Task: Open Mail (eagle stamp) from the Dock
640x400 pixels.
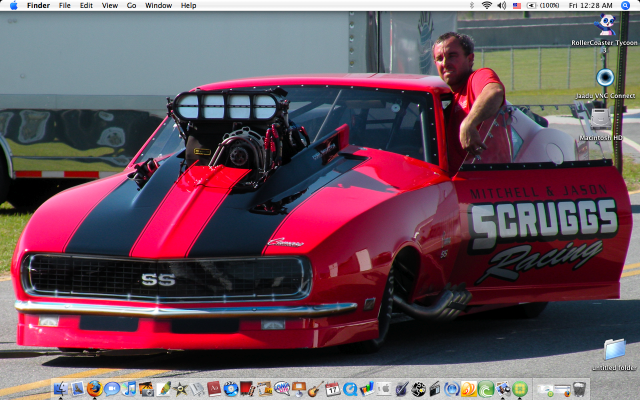Action: point(78,388)
